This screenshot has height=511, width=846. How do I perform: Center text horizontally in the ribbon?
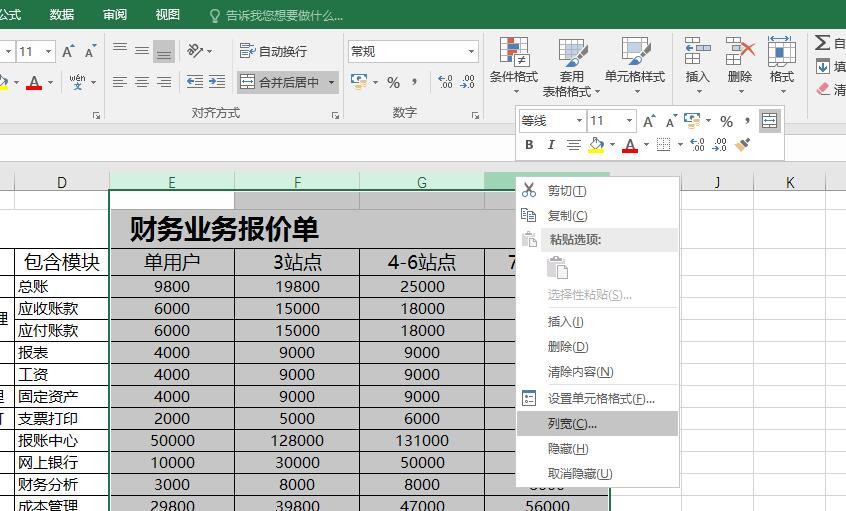tap(142, 82)
